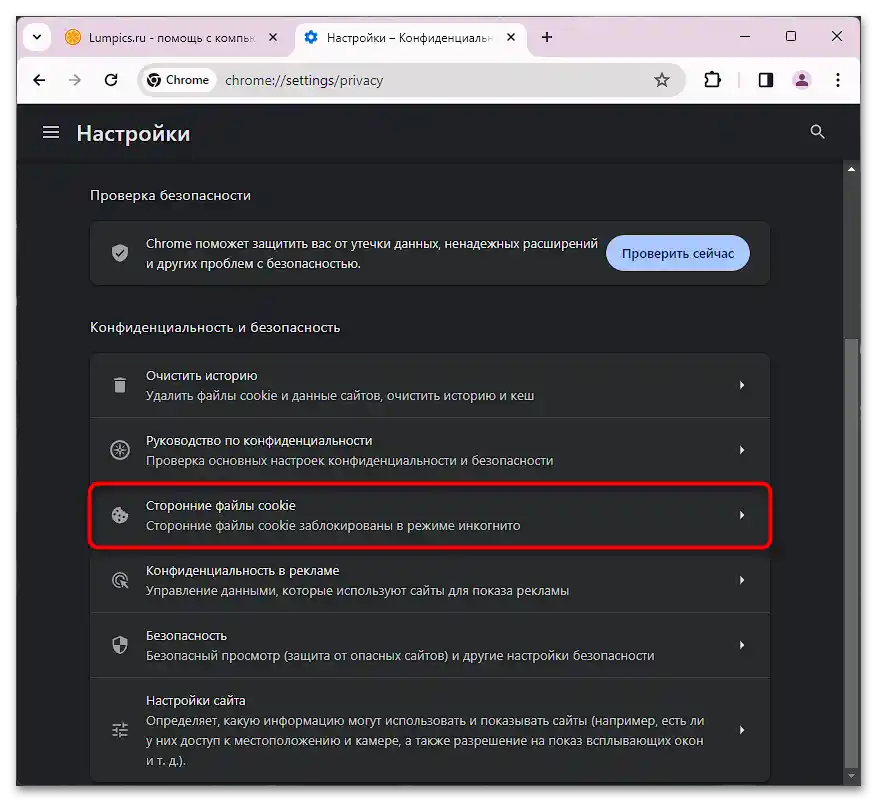The image size is (877, 802).
Task: Click the bookmark star in the address bar
Action: 662,80
